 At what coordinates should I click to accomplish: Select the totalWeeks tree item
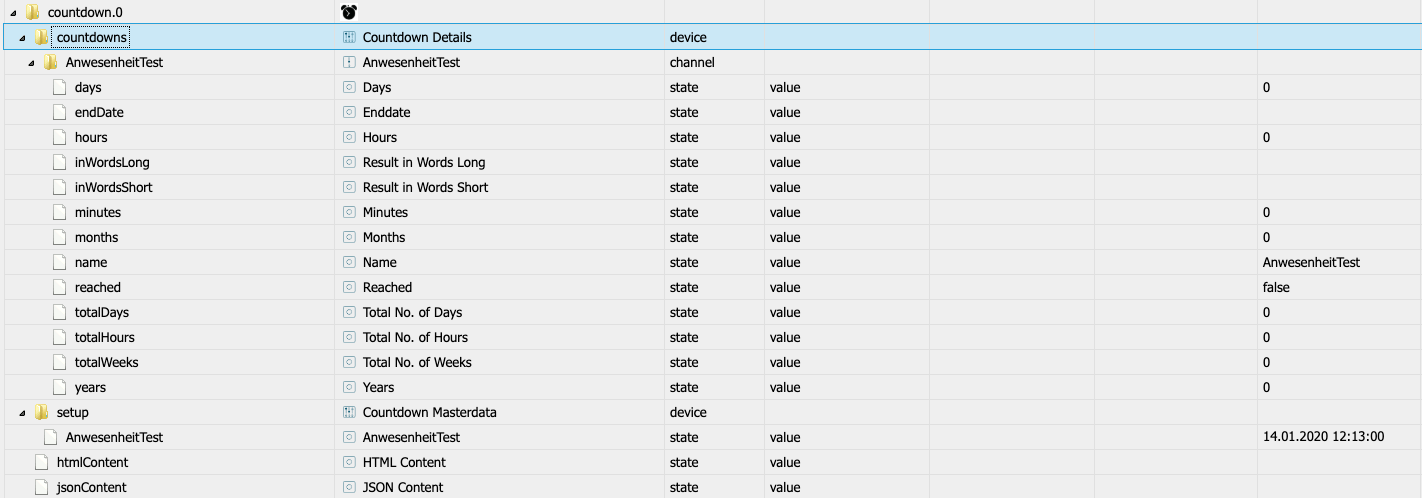tap(106, 362)
